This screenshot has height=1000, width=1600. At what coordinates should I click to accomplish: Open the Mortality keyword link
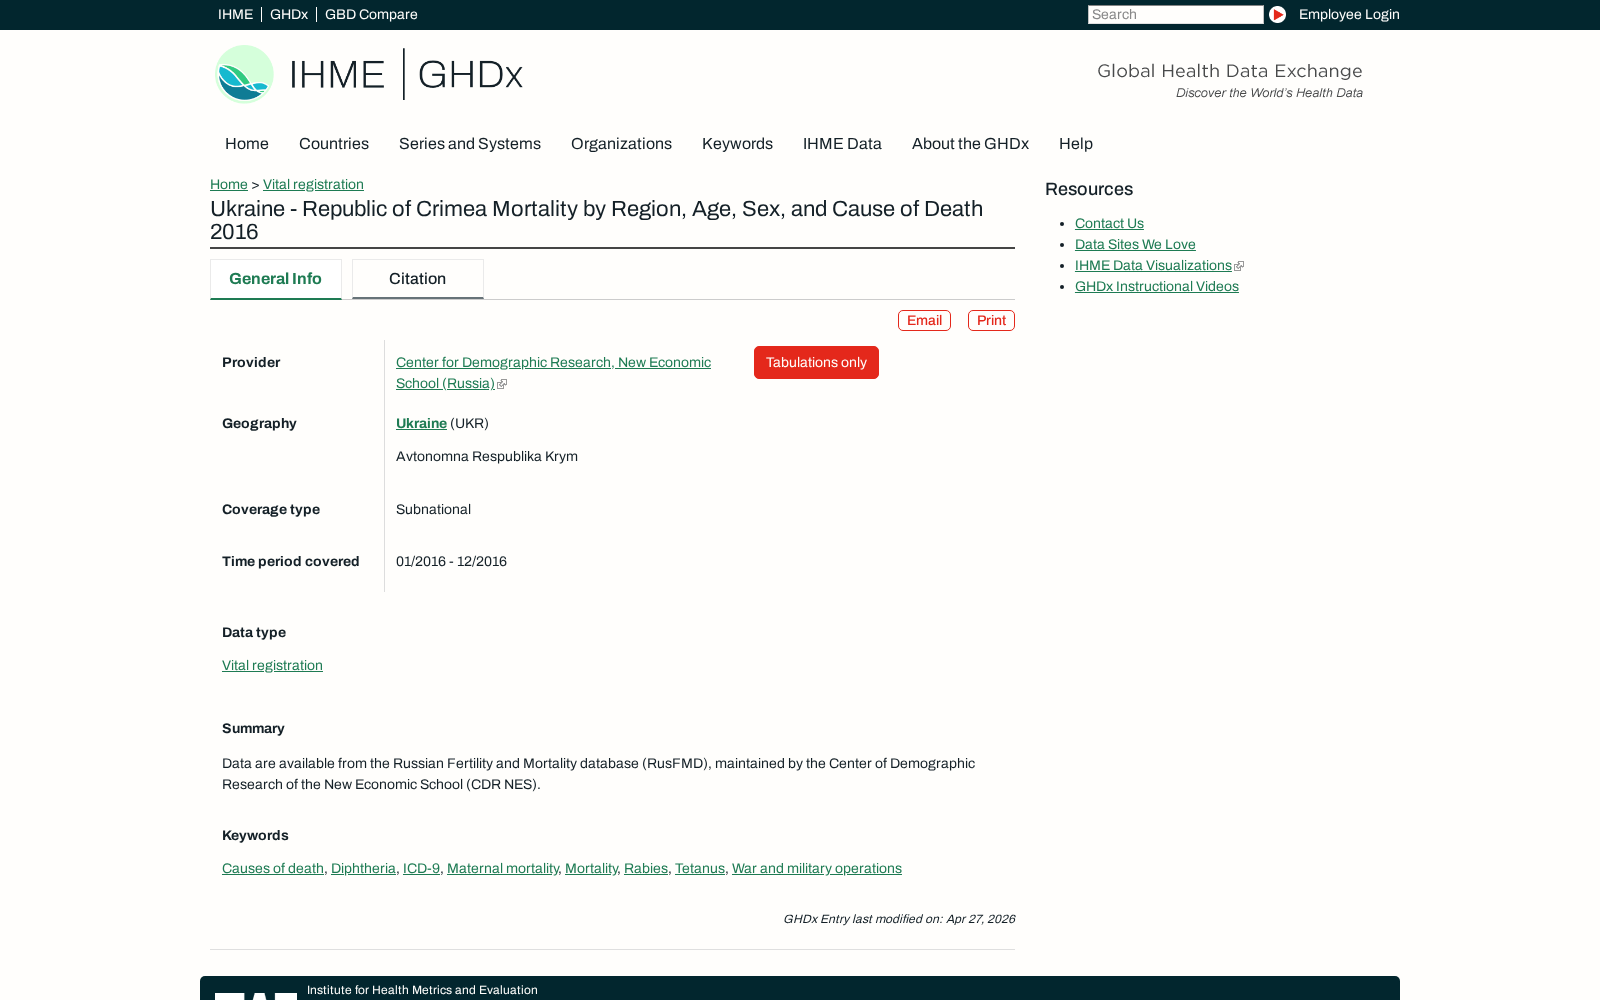pos(591,868)
